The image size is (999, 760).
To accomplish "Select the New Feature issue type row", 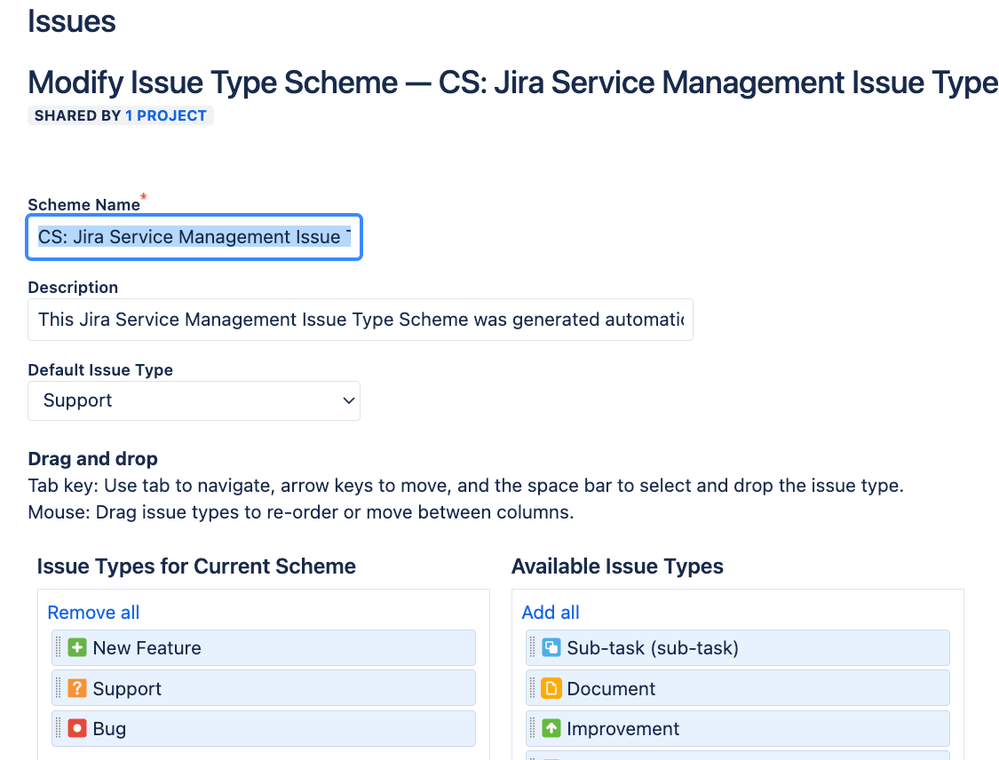I will click(263, 648).
